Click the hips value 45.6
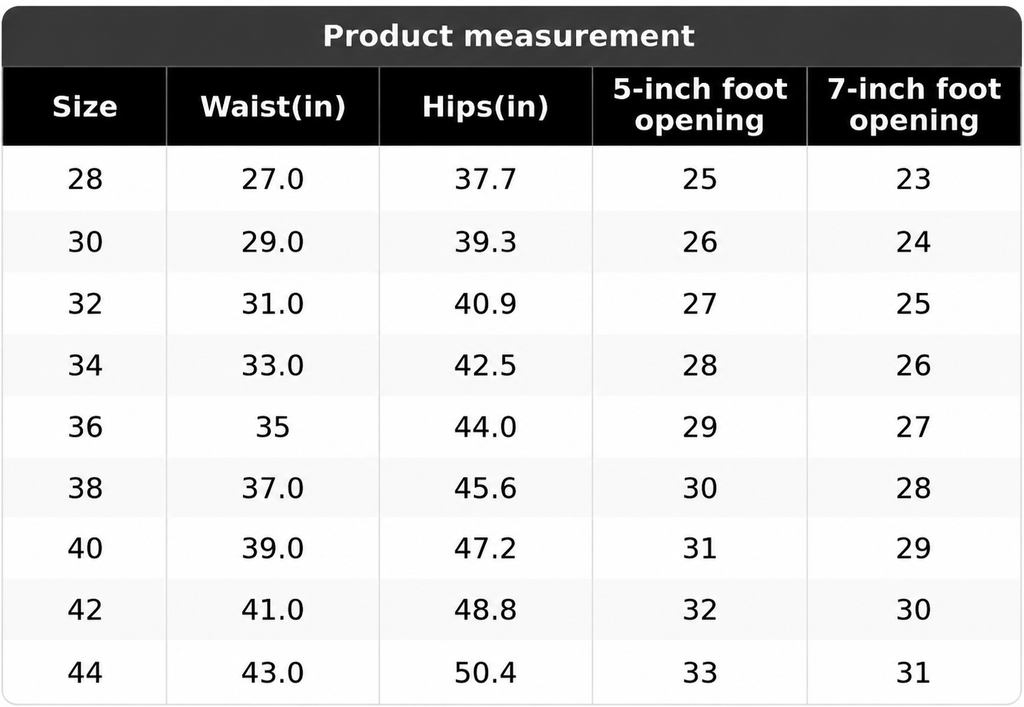This screenshot has width=1024, height=707. (485, 488)
